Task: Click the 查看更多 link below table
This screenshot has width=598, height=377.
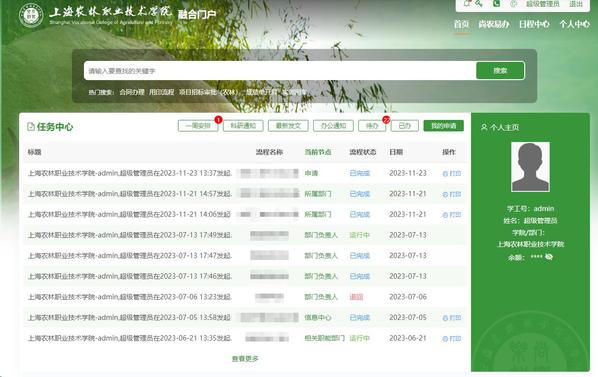Action: tap(245, 359)
